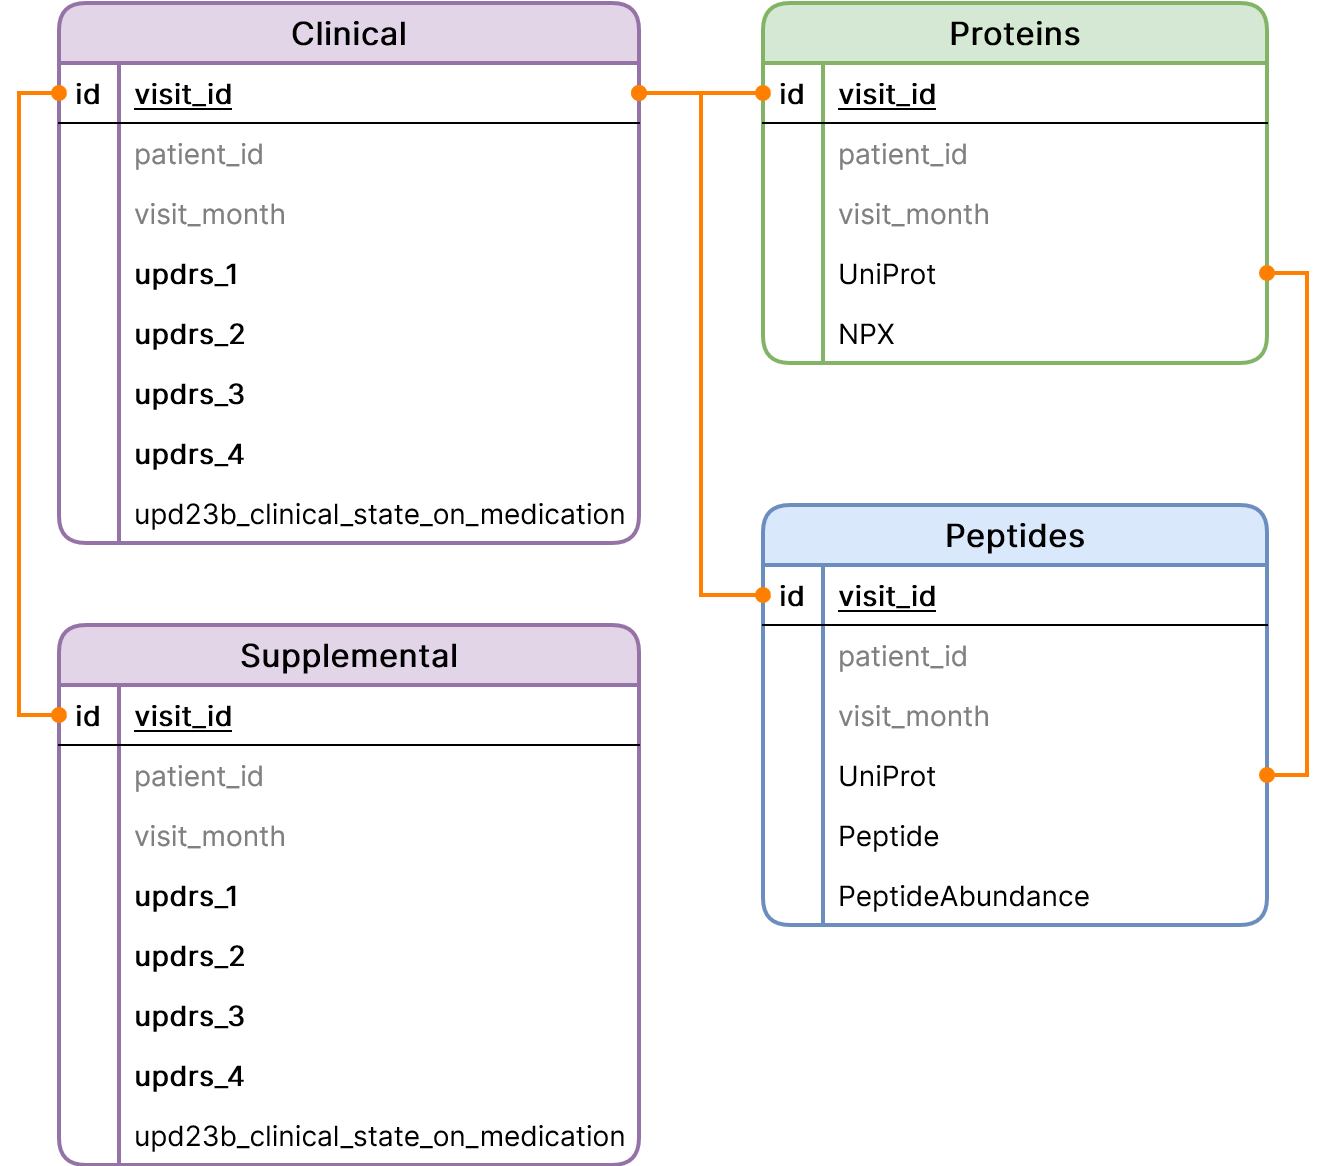Select the Clinical table header

[x=349, y=34]
